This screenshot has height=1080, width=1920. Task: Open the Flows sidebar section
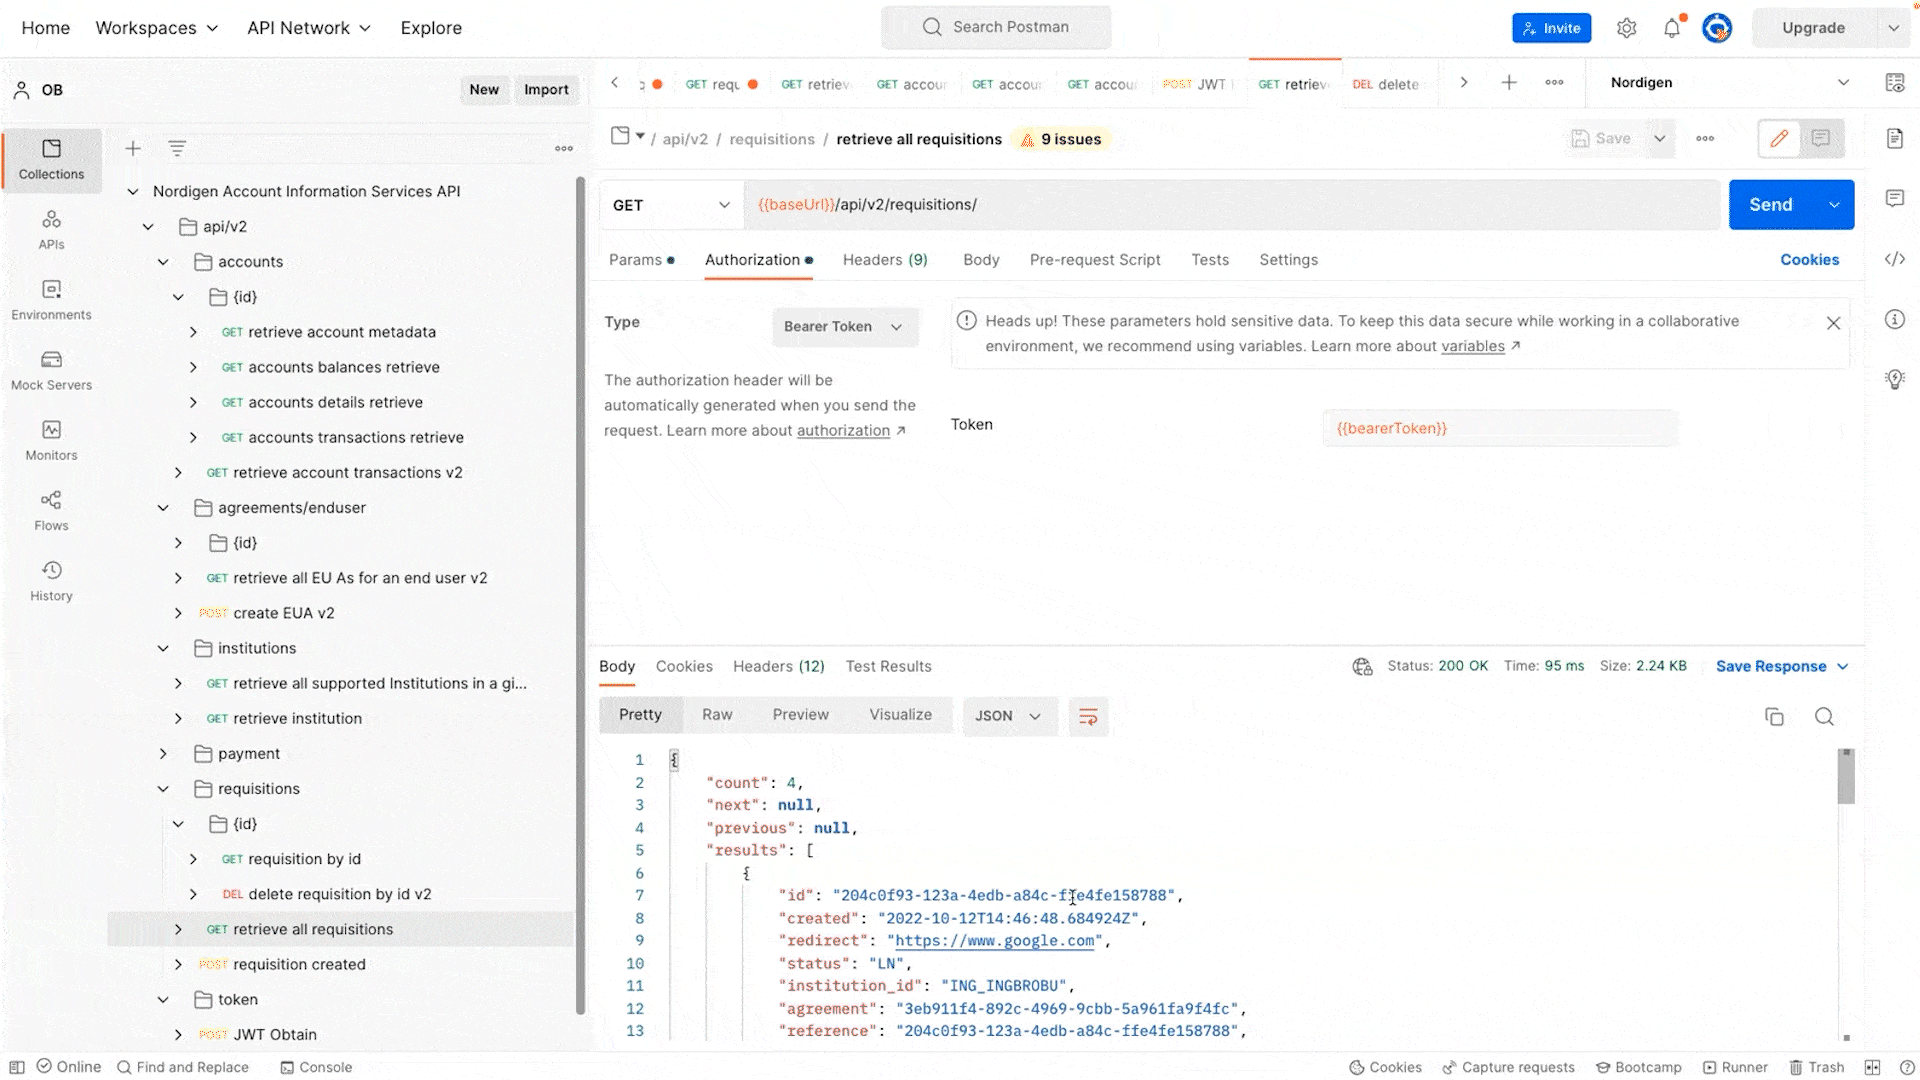tap(51, 510)
